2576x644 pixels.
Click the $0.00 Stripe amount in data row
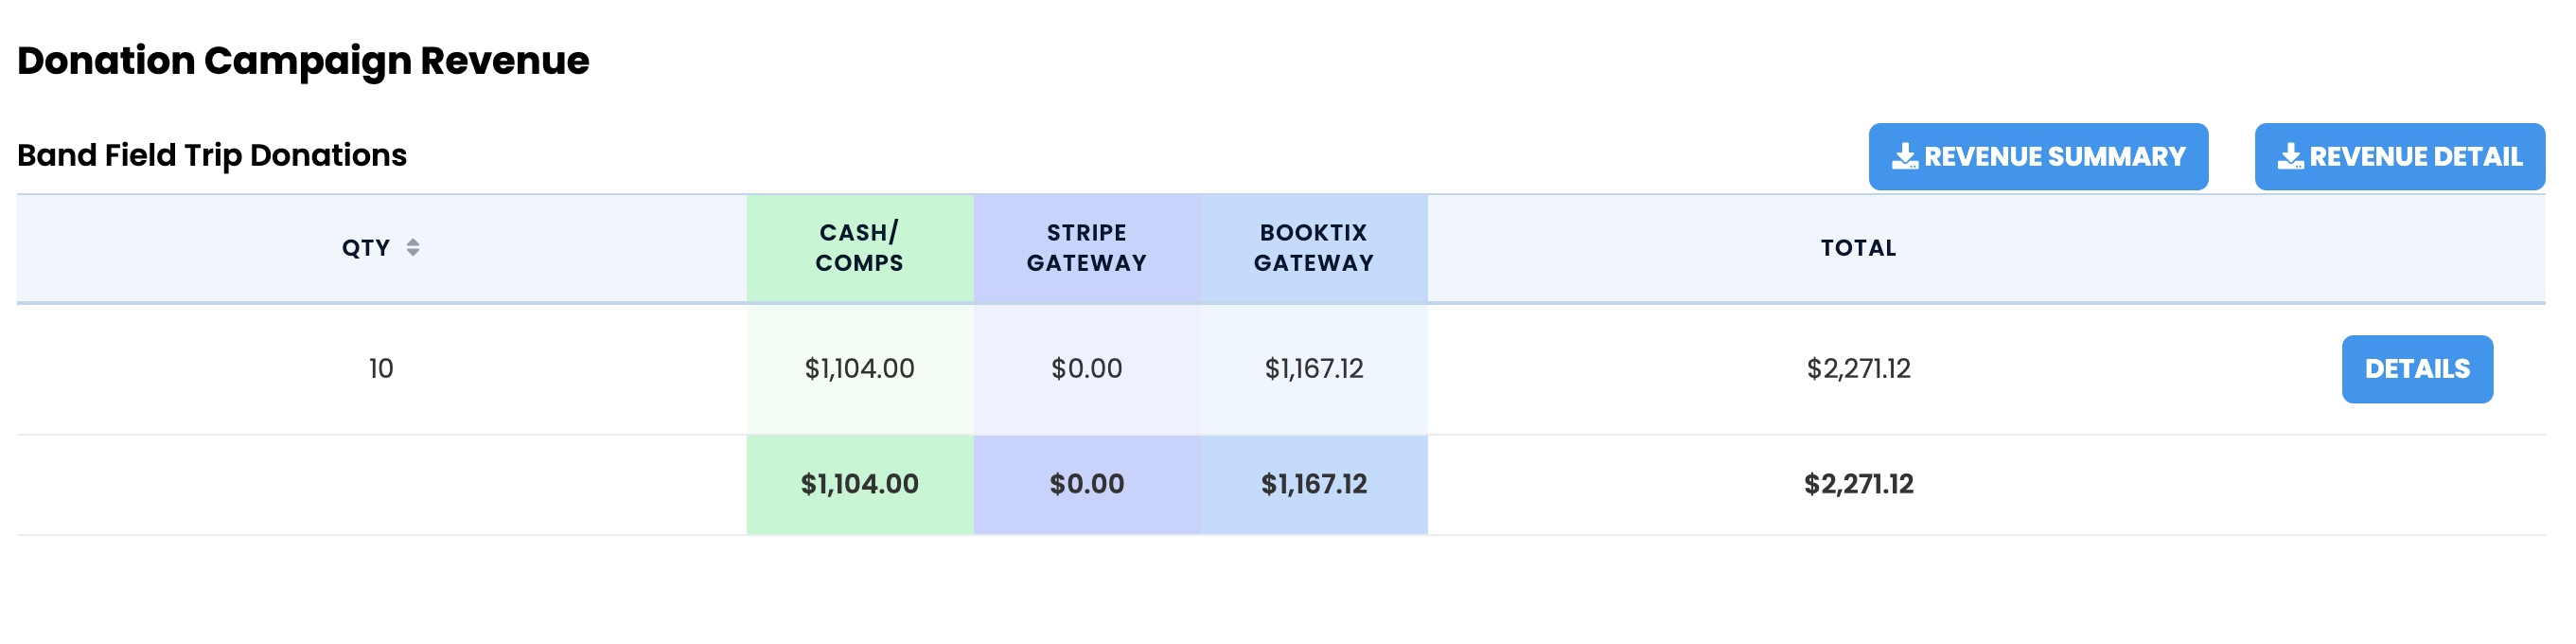[1087, 369]
